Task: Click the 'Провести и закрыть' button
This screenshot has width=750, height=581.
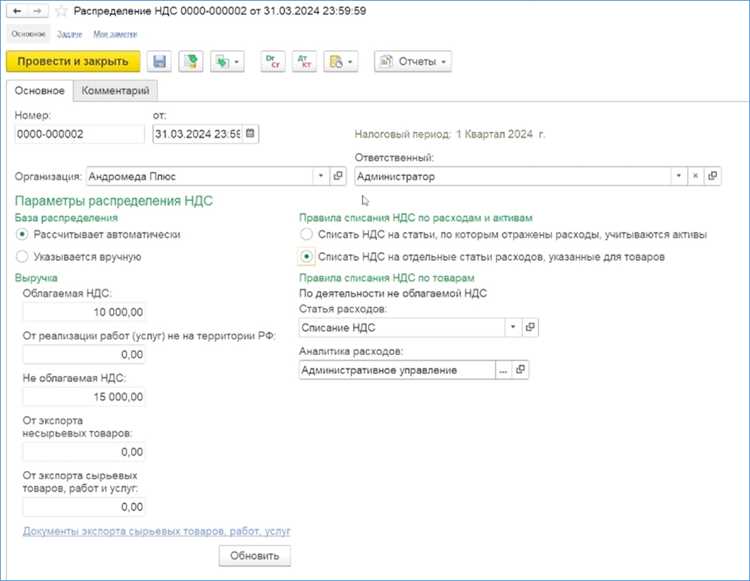Action: coord(73,62)
